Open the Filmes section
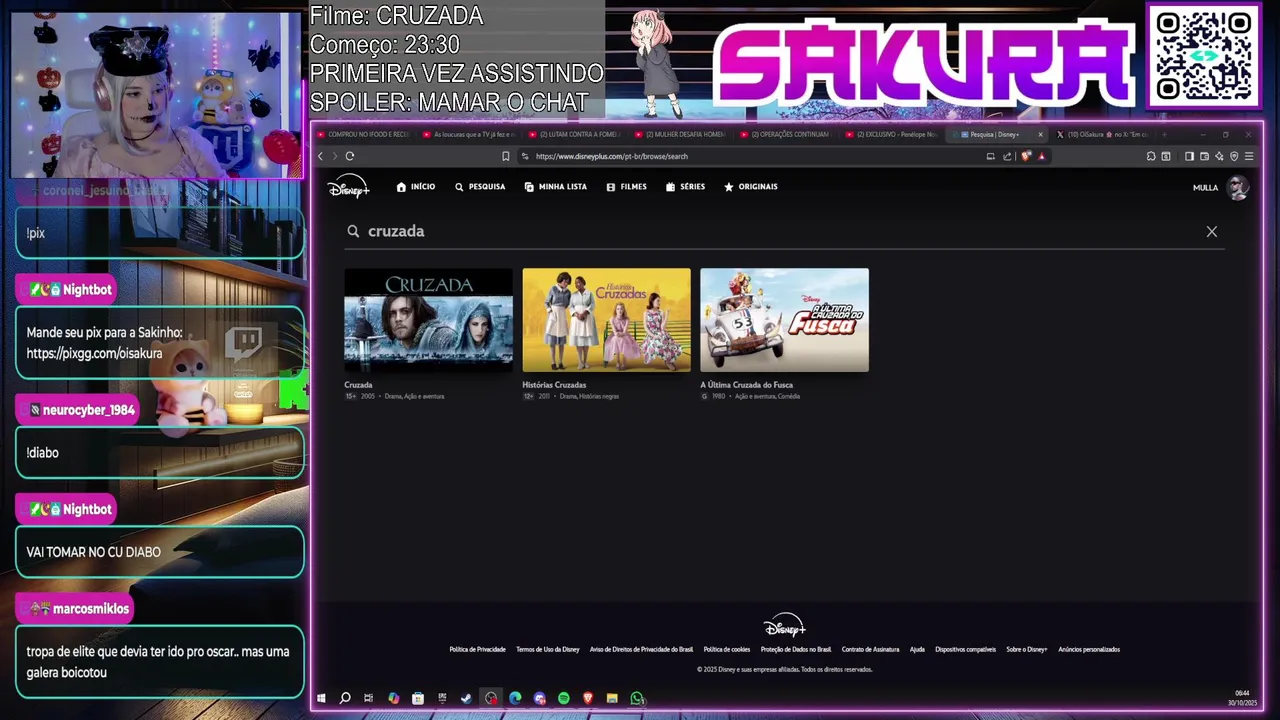 coord(627,187)
